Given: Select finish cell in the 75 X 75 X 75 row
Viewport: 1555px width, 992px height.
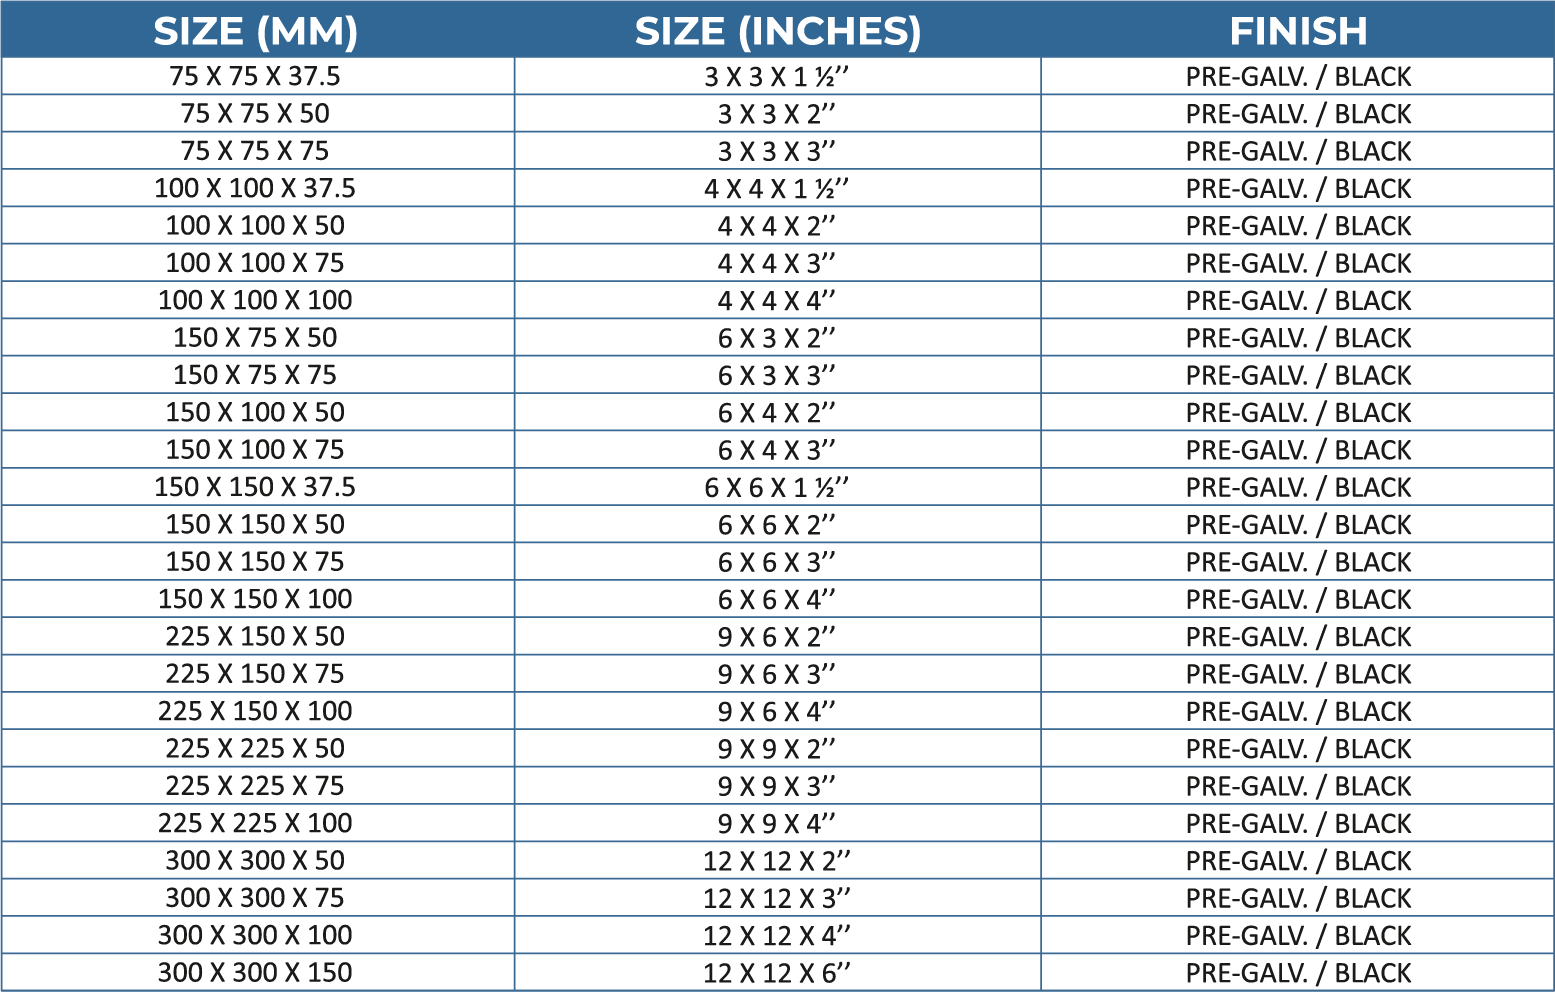Looking at the screenshot, I should click(x=1298, y=151).
